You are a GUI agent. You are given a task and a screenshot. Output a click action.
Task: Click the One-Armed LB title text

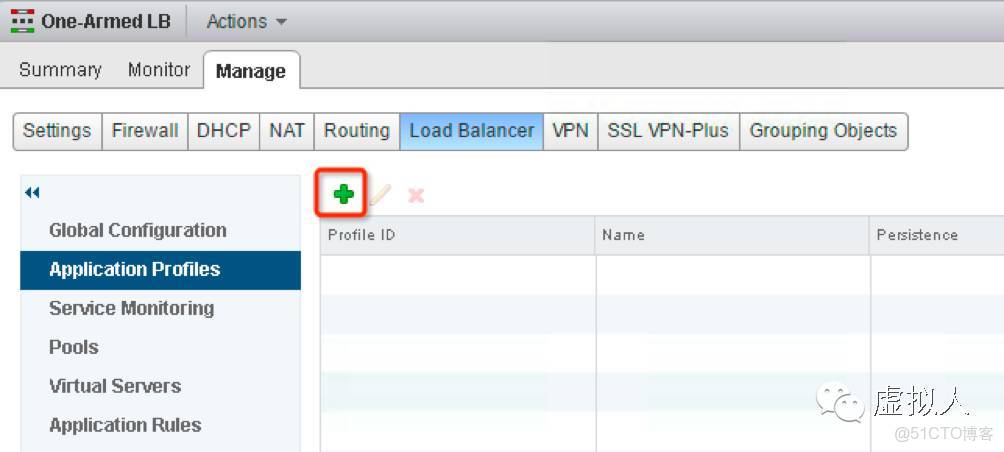106,21
